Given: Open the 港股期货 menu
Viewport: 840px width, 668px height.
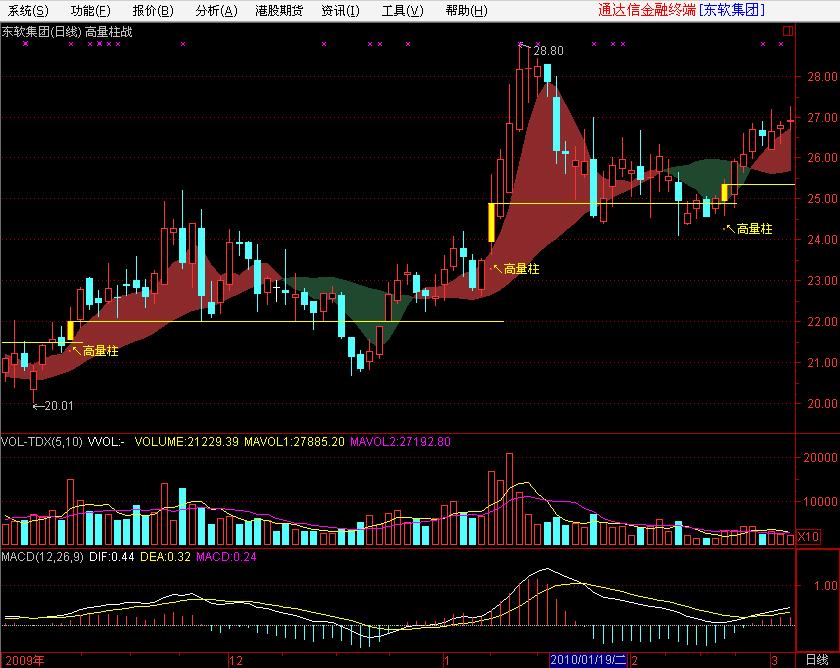Looking at the screenshot, I should pyautogui.click(x=279, y=11).
